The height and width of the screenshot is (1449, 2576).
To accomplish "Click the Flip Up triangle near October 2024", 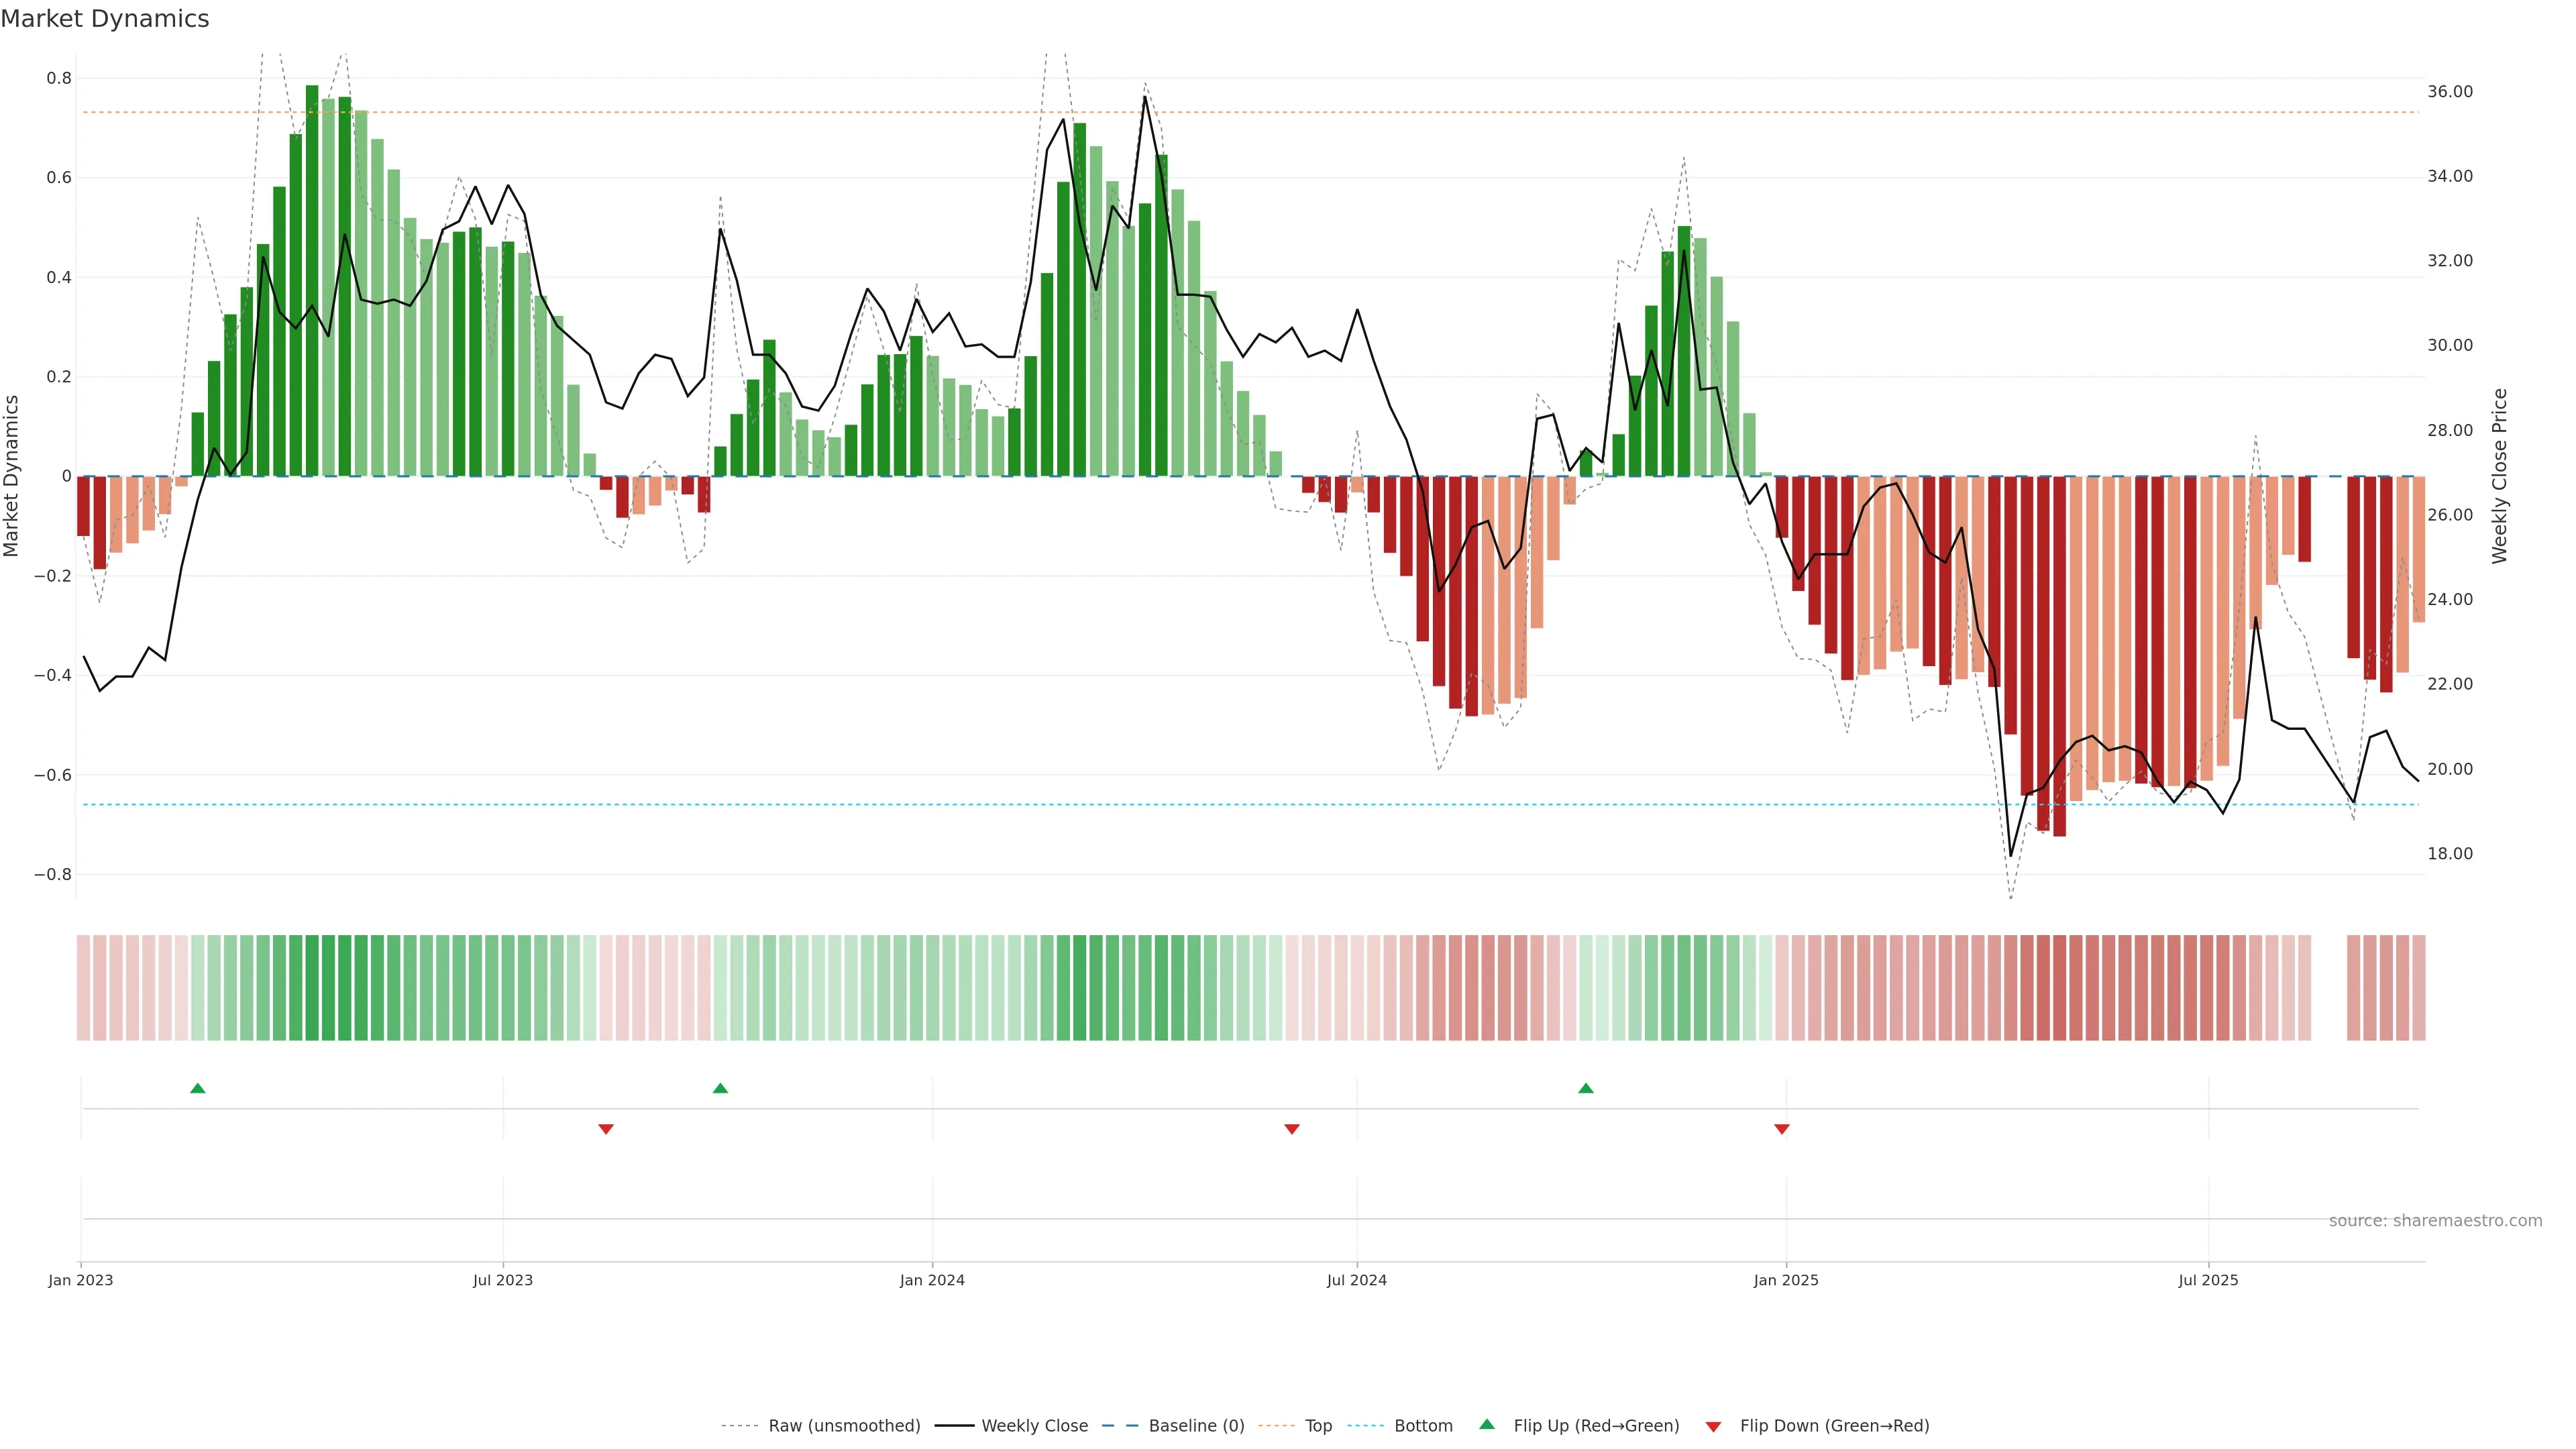I will tap(1586, 1088).
